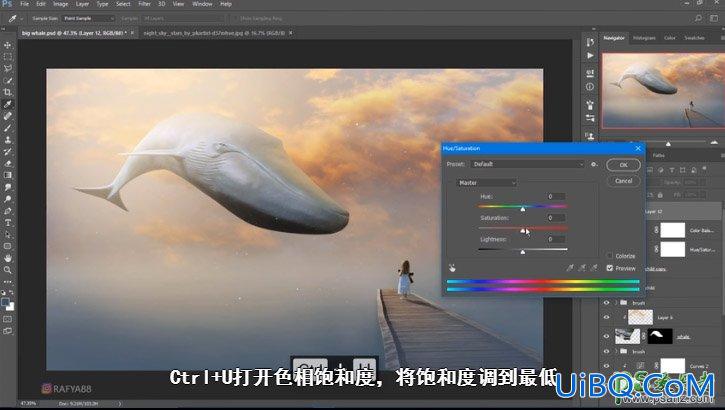Hide Layer 5 via eye icon

point(606,317)
